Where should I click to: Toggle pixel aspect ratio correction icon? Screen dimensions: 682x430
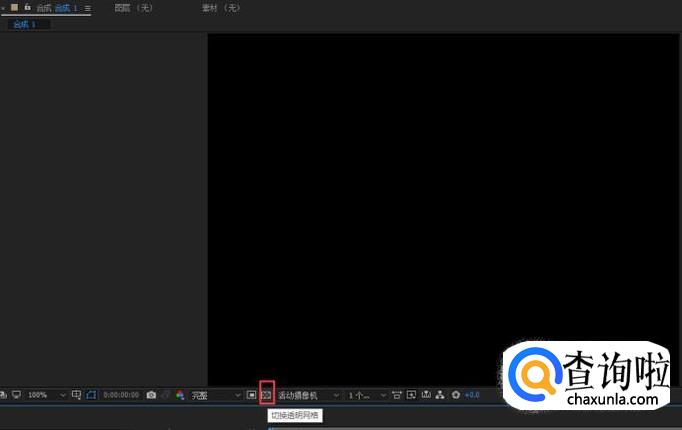coord(397,395)
